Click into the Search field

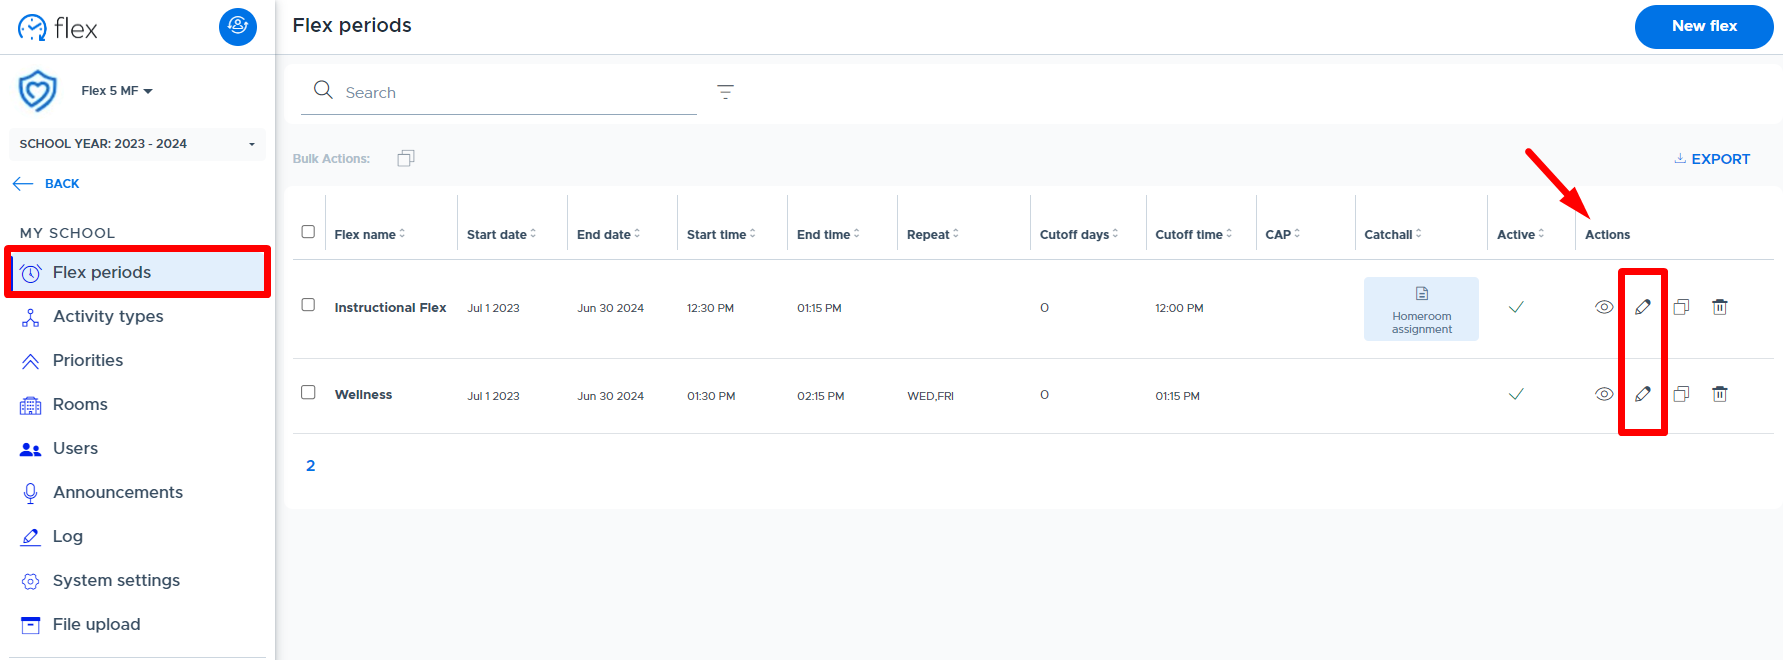tap(499, 92)
